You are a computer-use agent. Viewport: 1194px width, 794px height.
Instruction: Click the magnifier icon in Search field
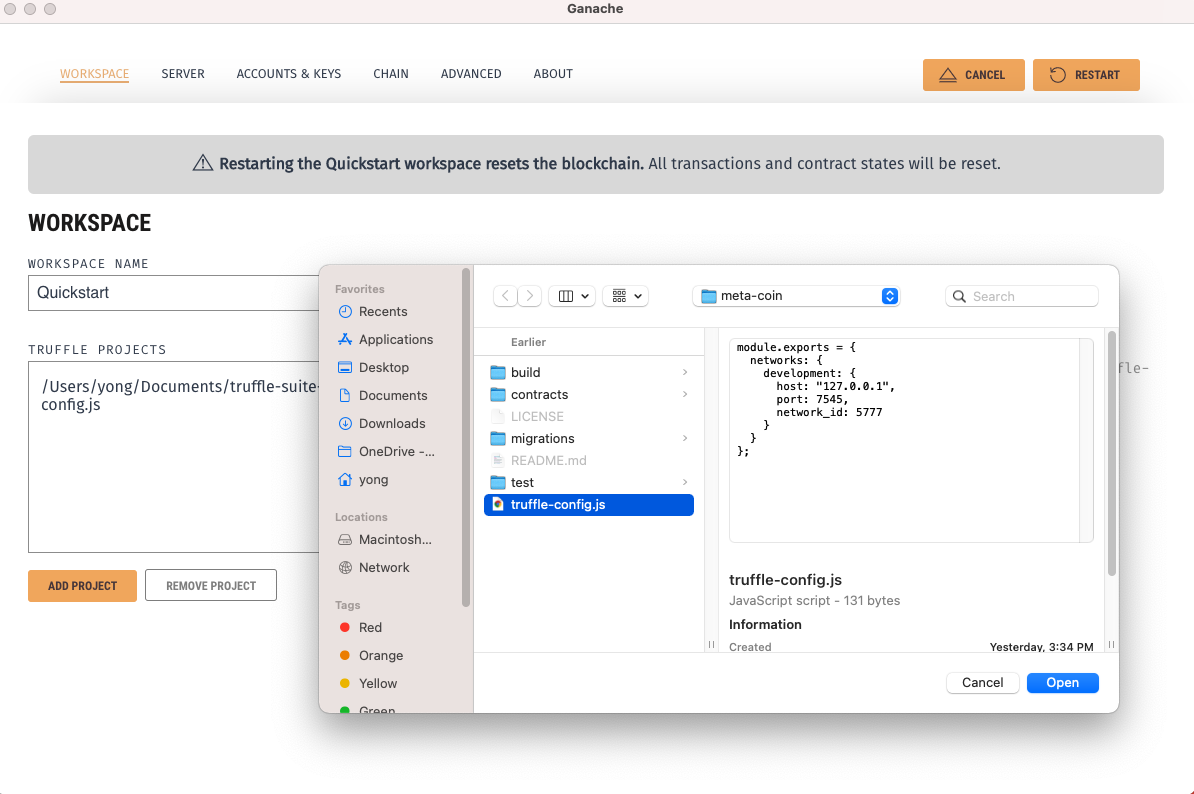959,296
